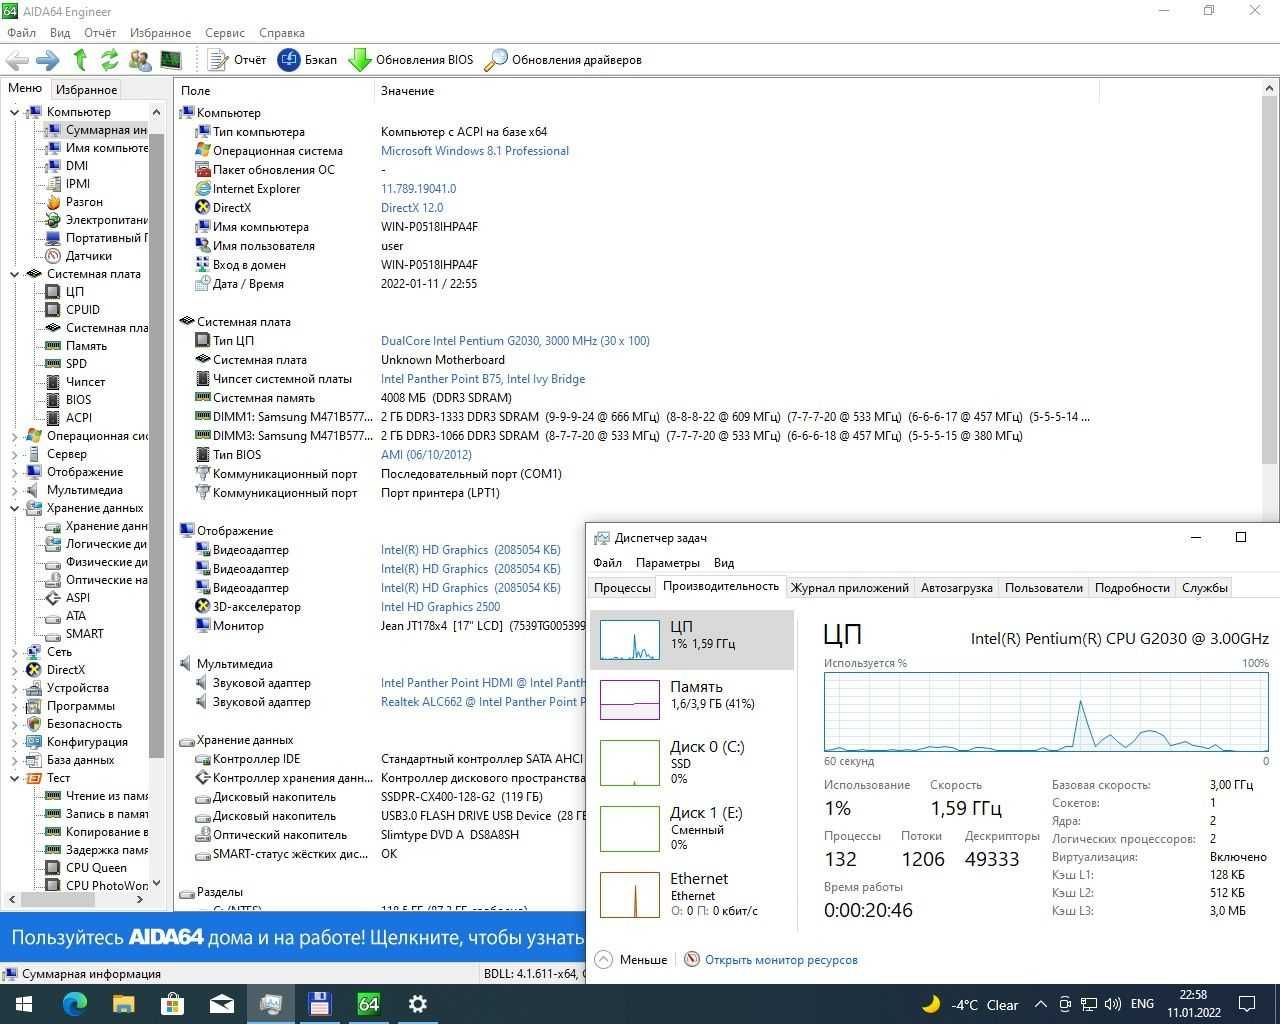Viewport: 1280px width, 1024px height.
Task: Expand the Сеть tree node
Action: point(14,652)
